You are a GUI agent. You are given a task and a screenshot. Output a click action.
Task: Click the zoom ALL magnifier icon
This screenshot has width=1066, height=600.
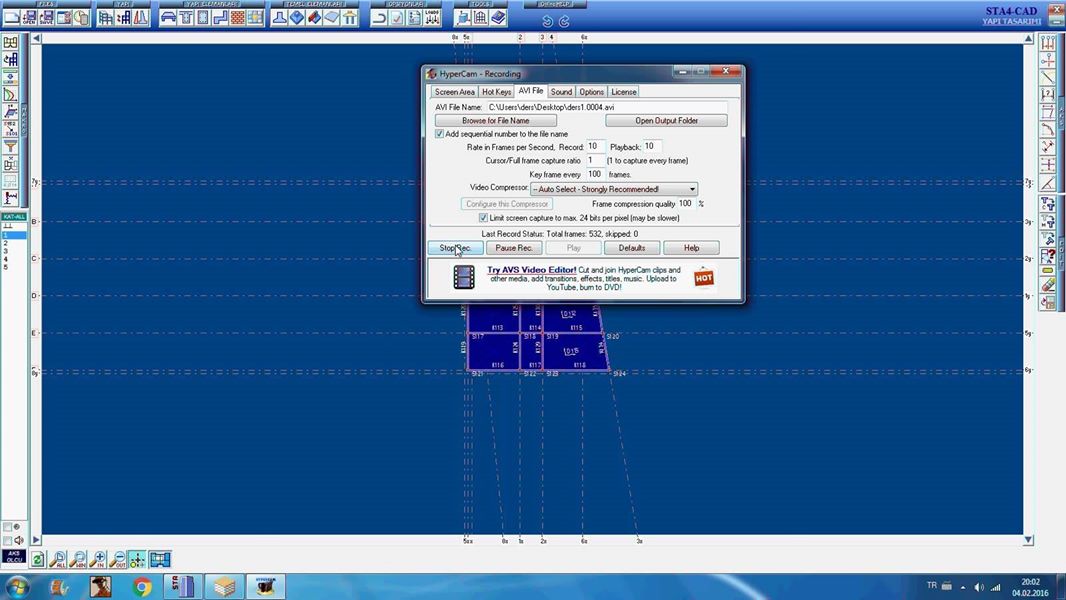point(58,559)
